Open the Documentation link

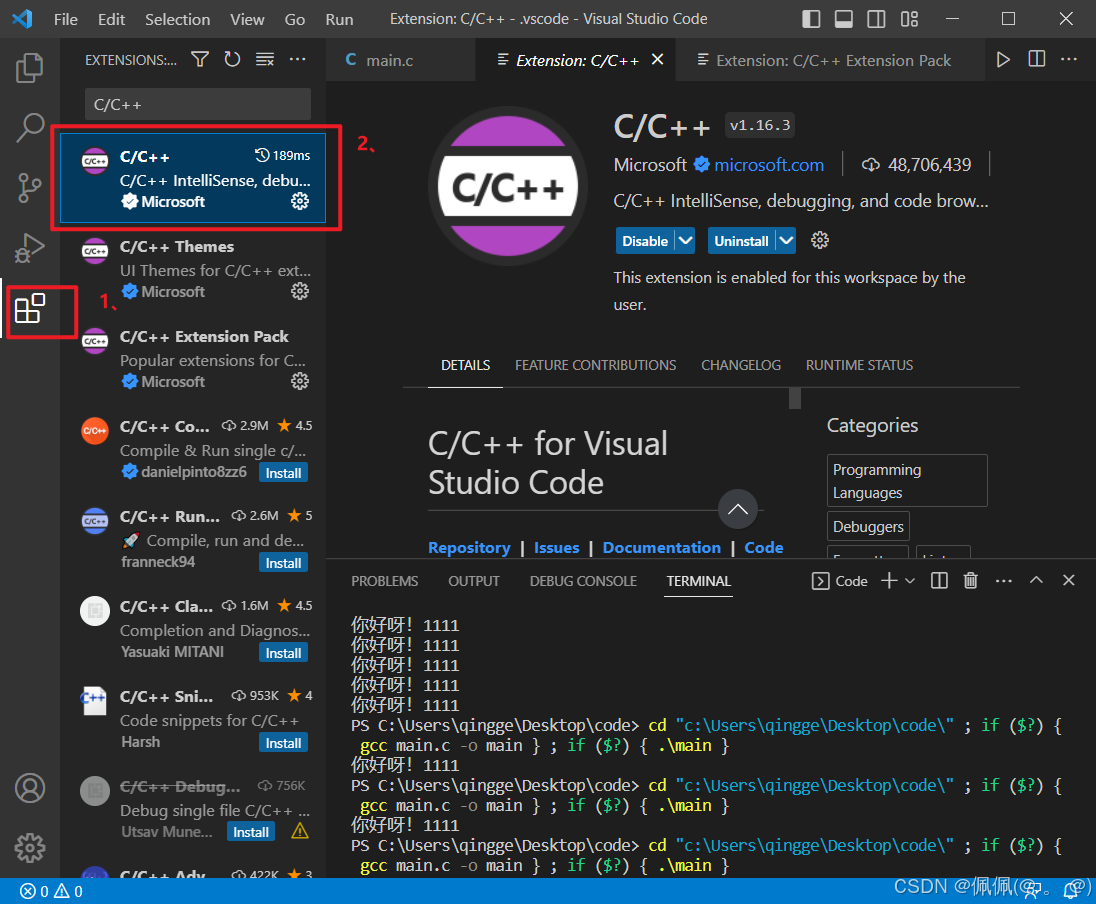(661, 547)
